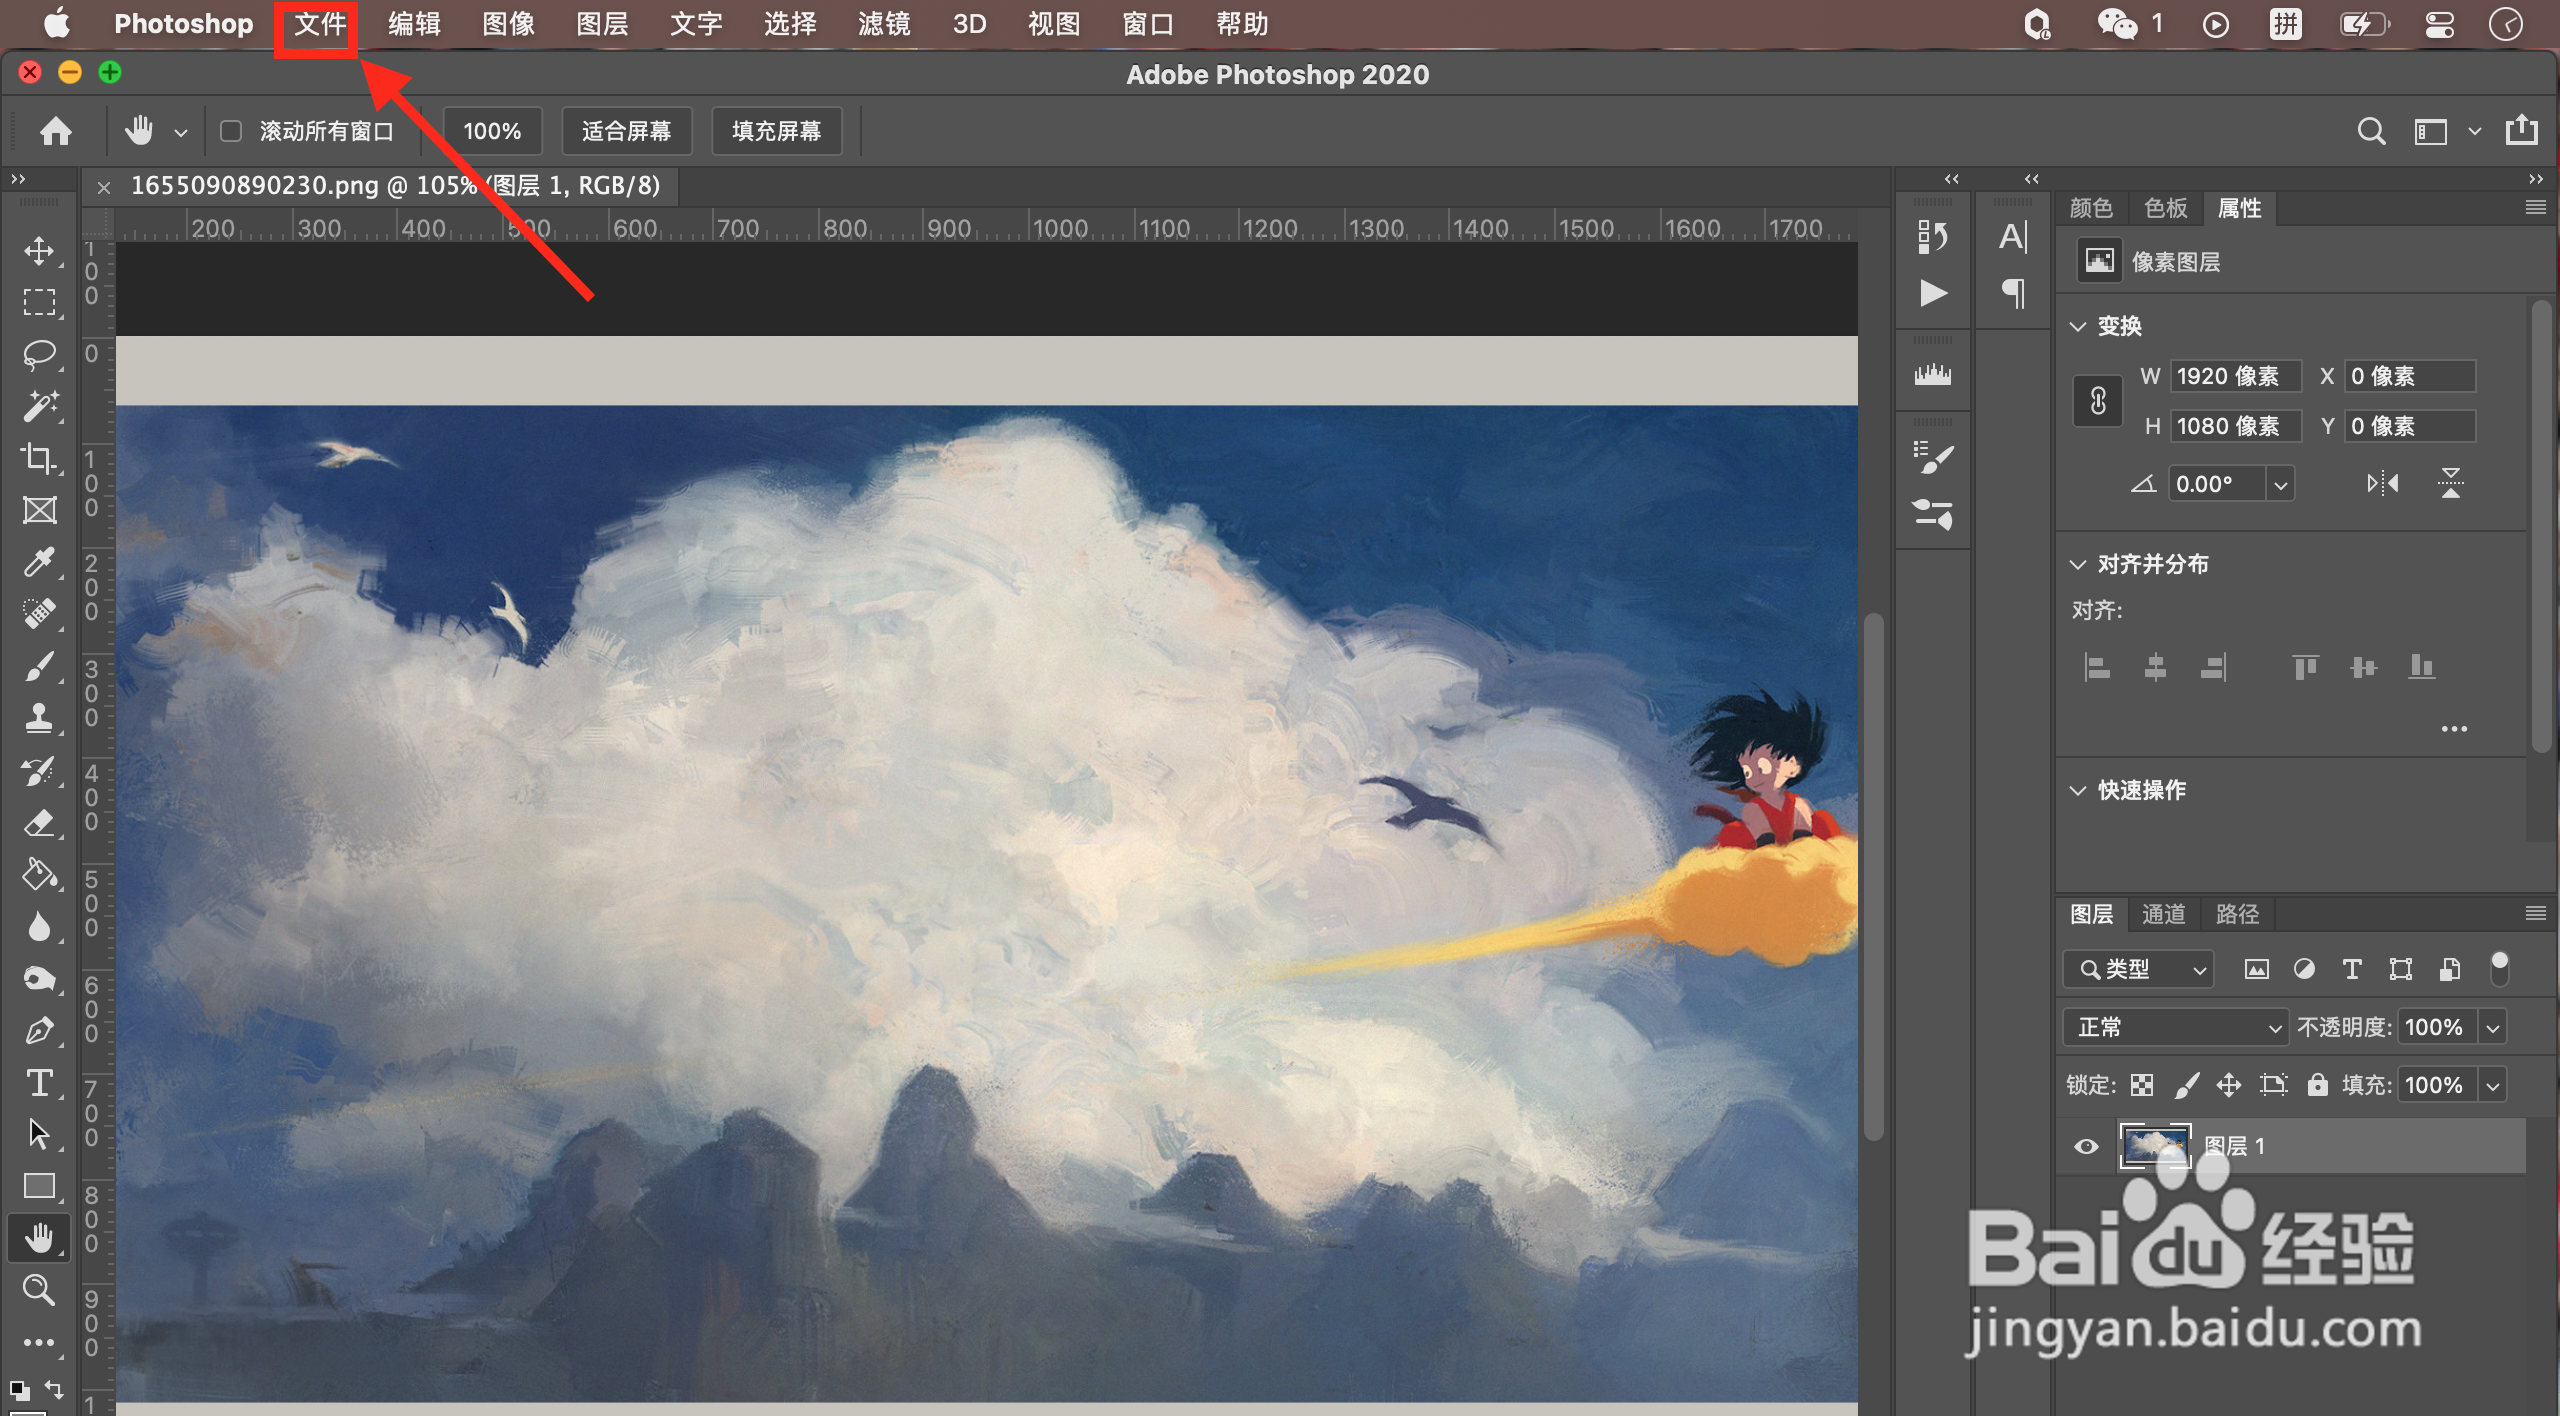Toggle shape layer filter in Layers panel

click(x=2400, y=969)
